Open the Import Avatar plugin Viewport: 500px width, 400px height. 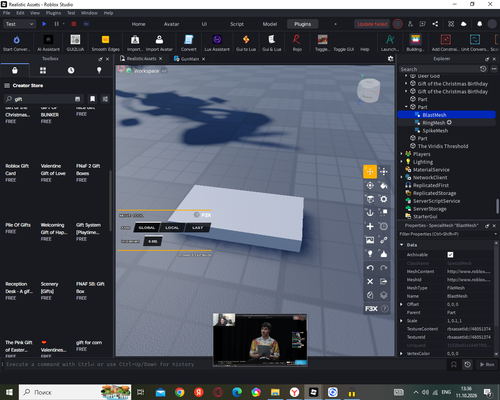[159, 43]
